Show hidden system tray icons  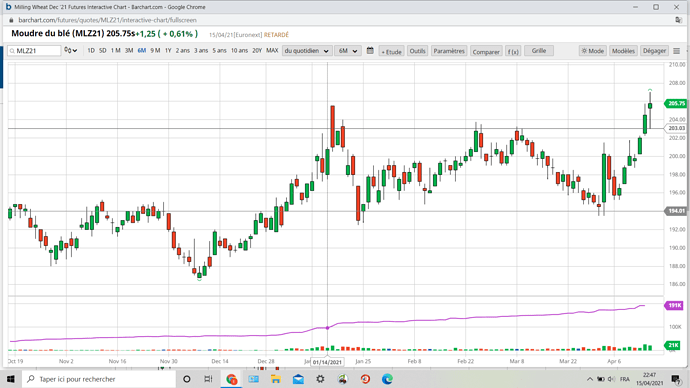click(590, 379)
